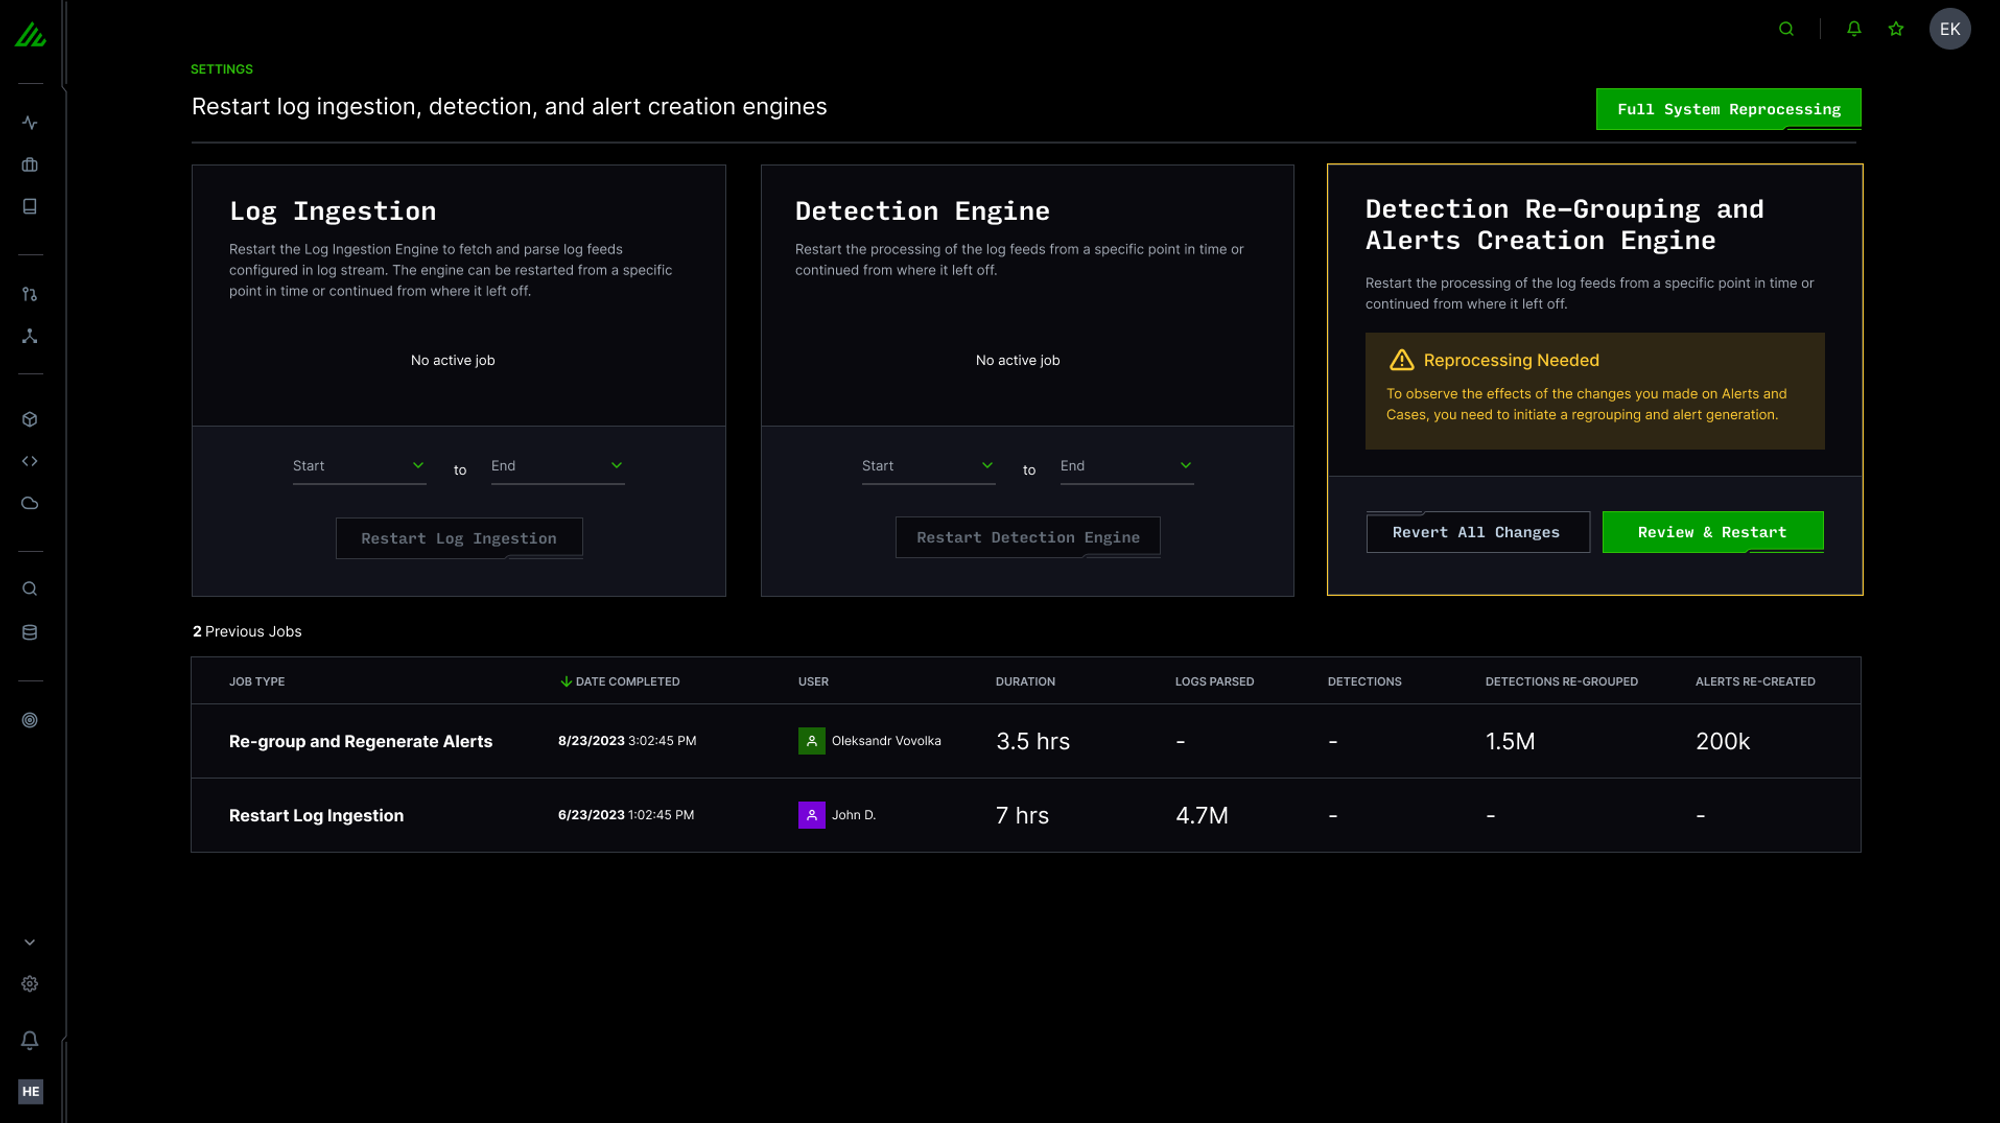Click the star favorites icon
This screenshot has height=1123, width=2000.
click(1896, 29)
